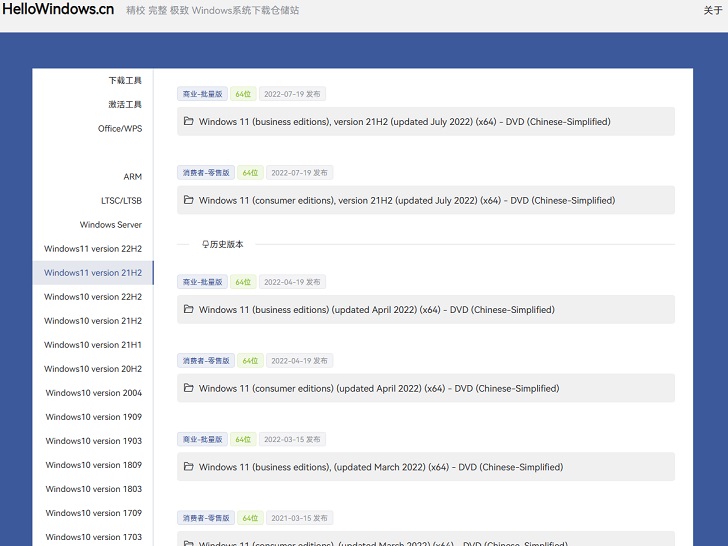Click 消费者-零售版 tag dated 2021-03-15
Viewport: 728px width, 546px height.
[206, 518]
